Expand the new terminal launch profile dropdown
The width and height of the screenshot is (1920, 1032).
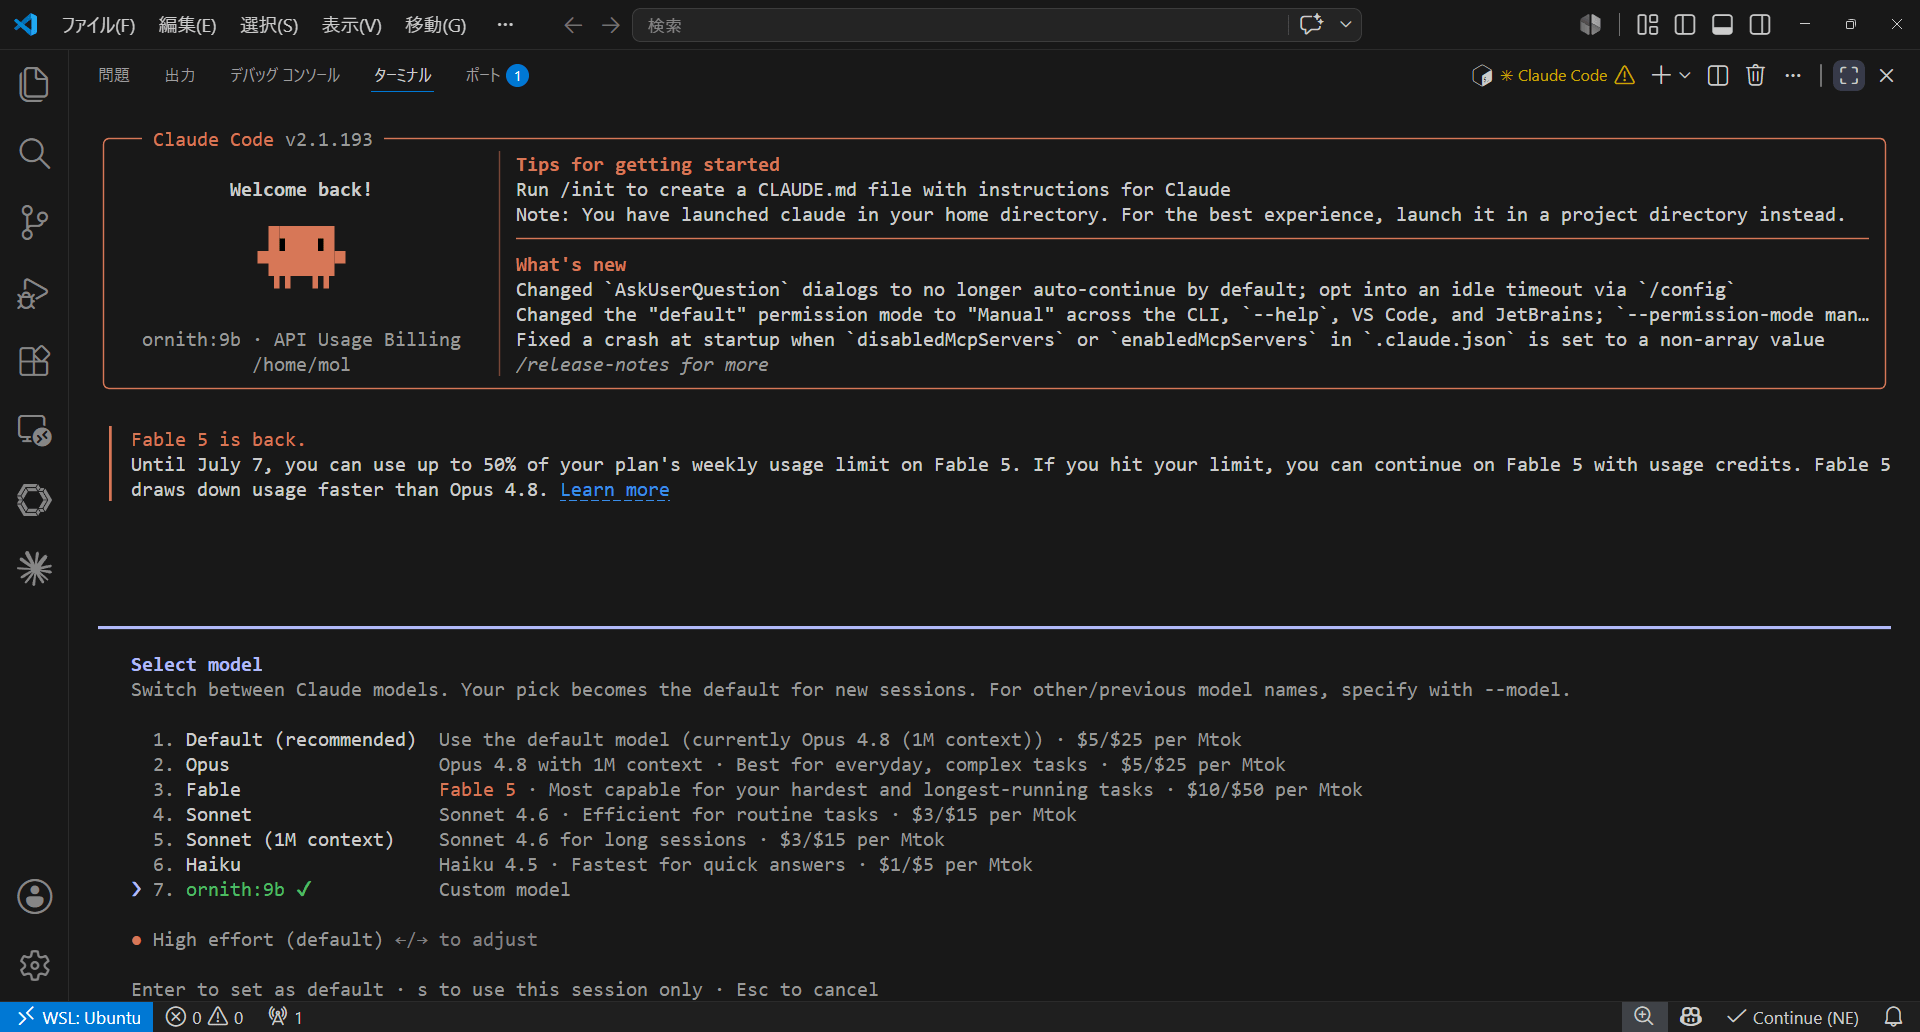click(x=1686, y=75)
